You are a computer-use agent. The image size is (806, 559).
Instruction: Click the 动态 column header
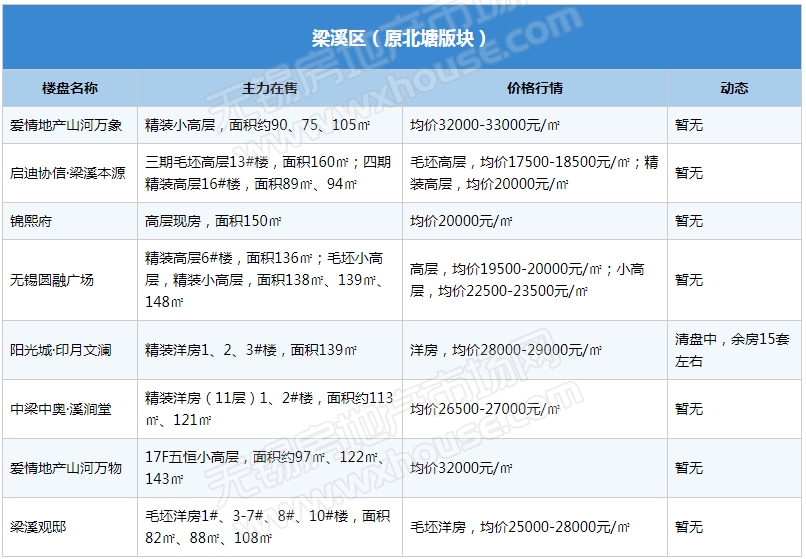[x=734, y=88]
